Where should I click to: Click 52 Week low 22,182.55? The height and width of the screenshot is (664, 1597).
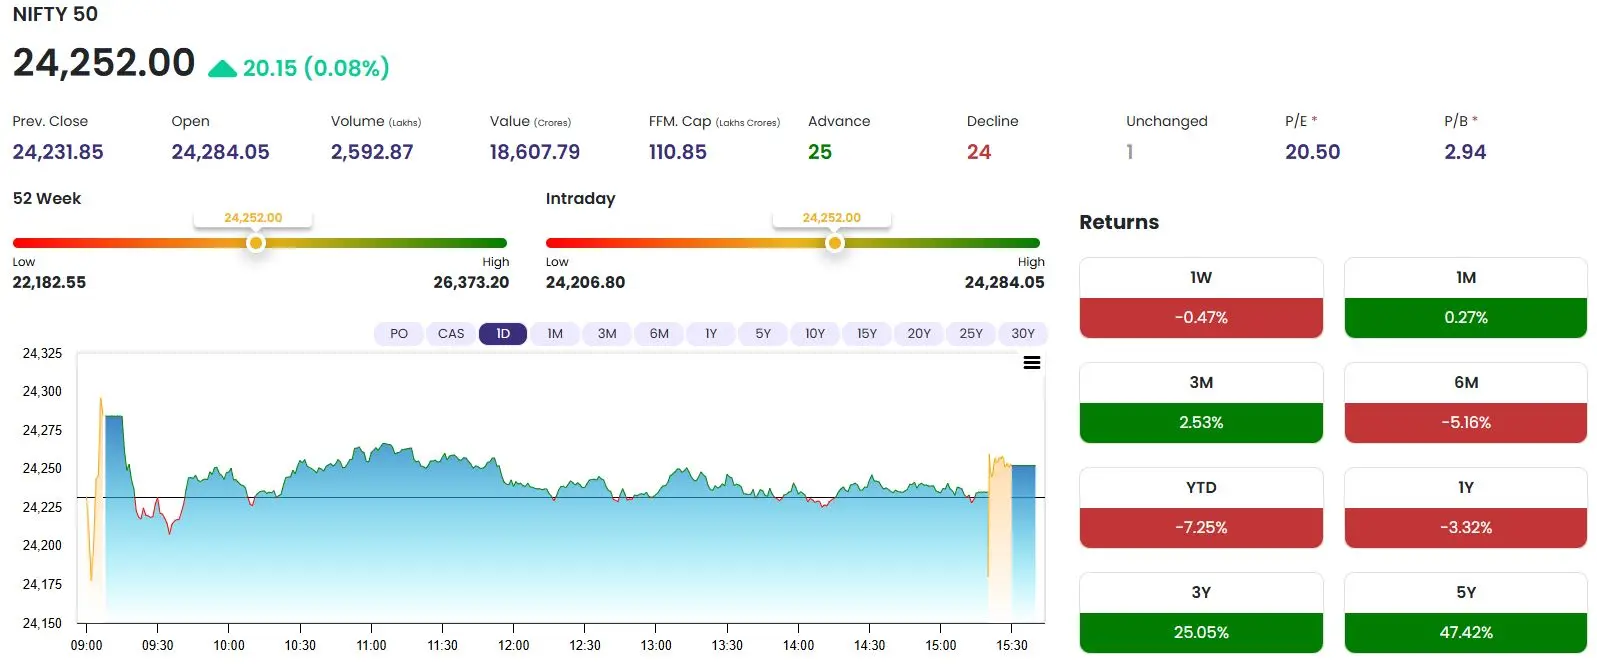[x=49, y=283]
